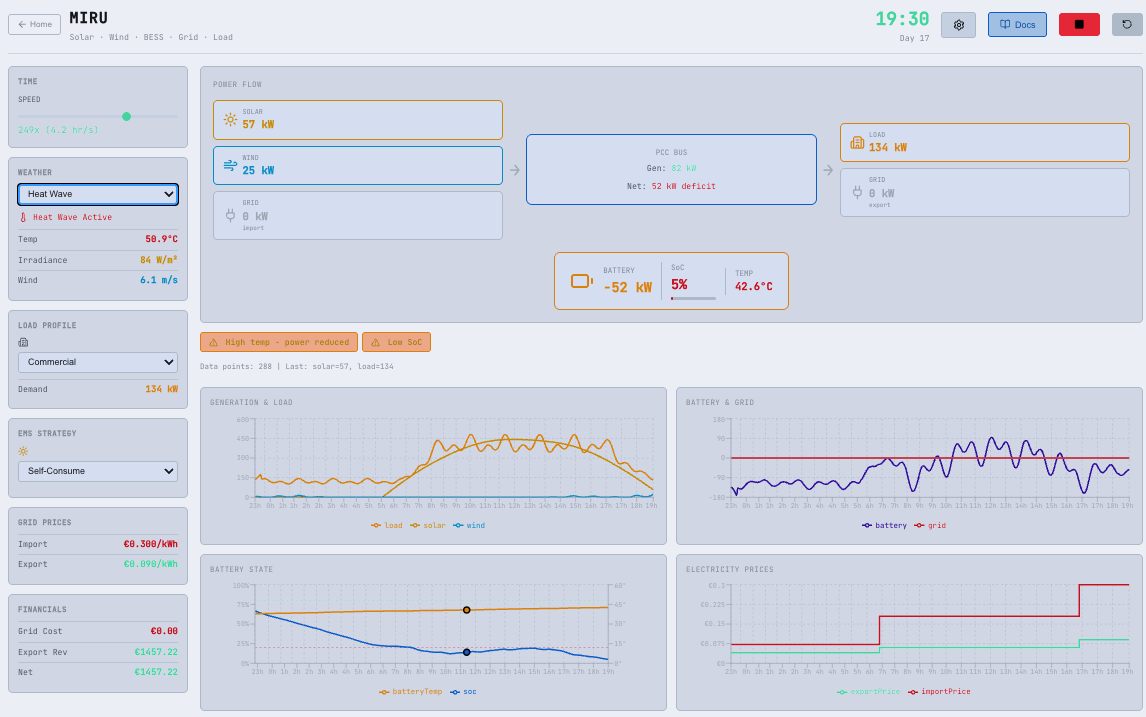1146x717 pixels.
Task: Toggle the importPrice series legend entry
Action: pyautogui.click(x=939, y=691)
